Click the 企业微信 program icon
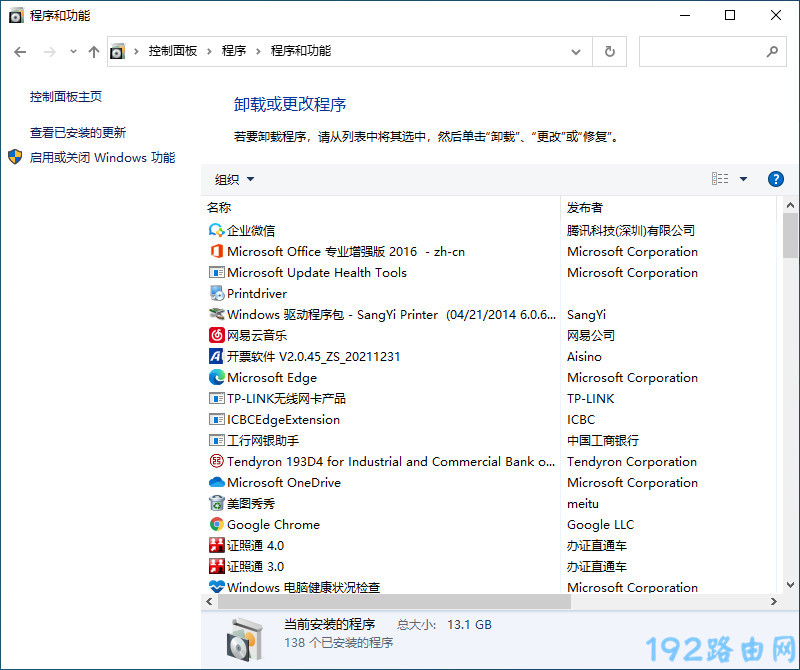Screen dimensions: 800x670 216,231
